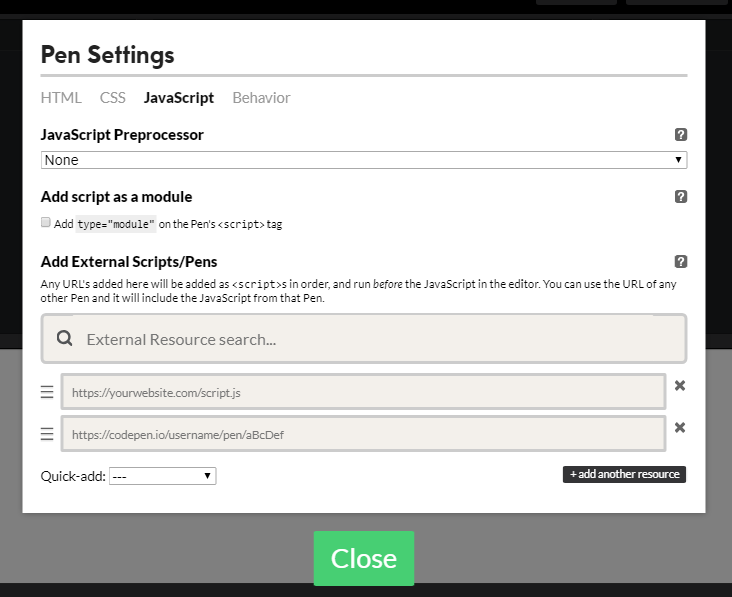This screenshot has width=732, height=597.
Task: Click the green Close button
Action: 363,558
